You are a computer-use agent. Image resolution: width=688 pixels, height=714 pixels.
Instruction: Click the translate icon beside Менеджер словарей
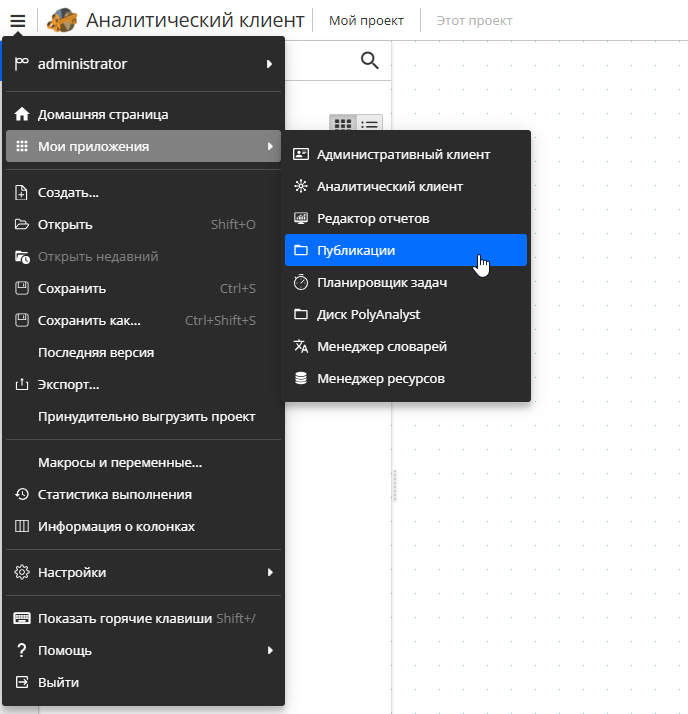[301, 347]
